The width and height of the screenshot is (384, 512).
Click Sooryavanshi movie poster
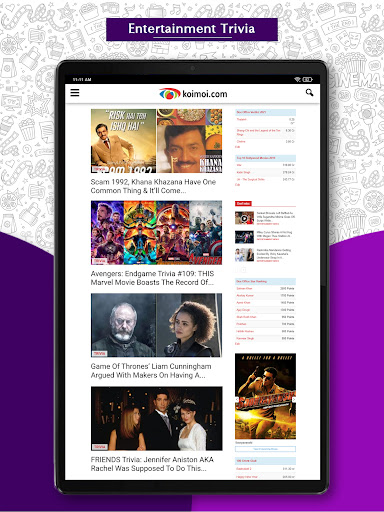(265, 396)
